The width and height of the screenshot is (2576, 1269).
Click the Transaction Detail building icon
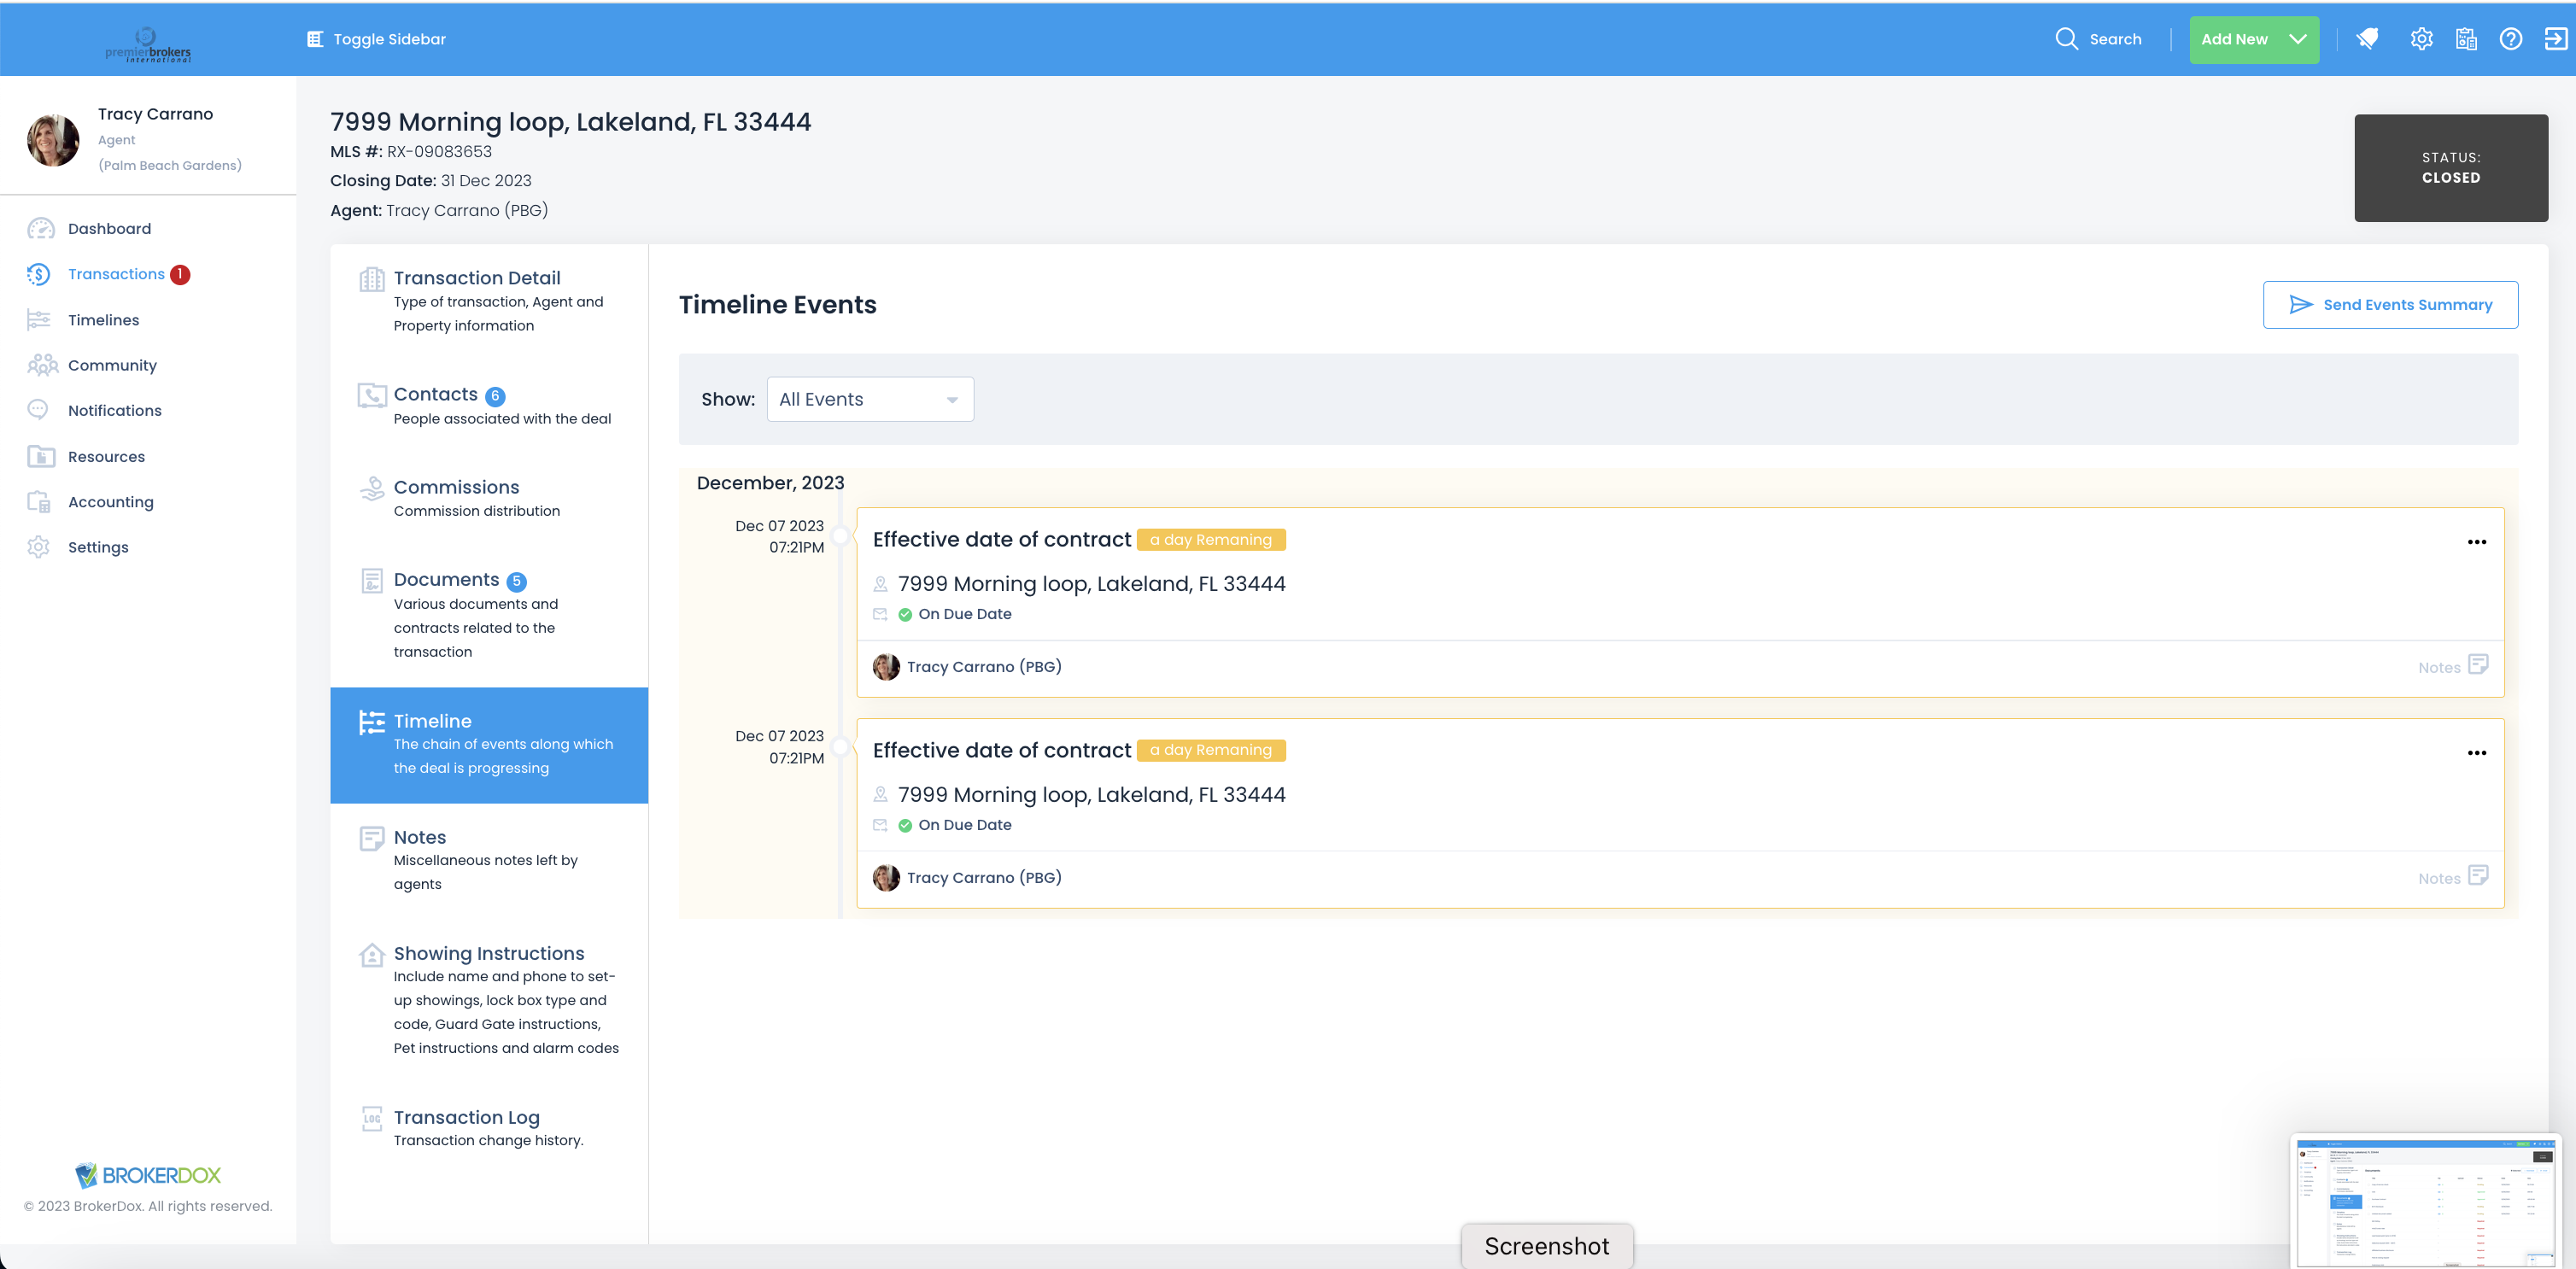pyautogui.click(x=372, y=279)
